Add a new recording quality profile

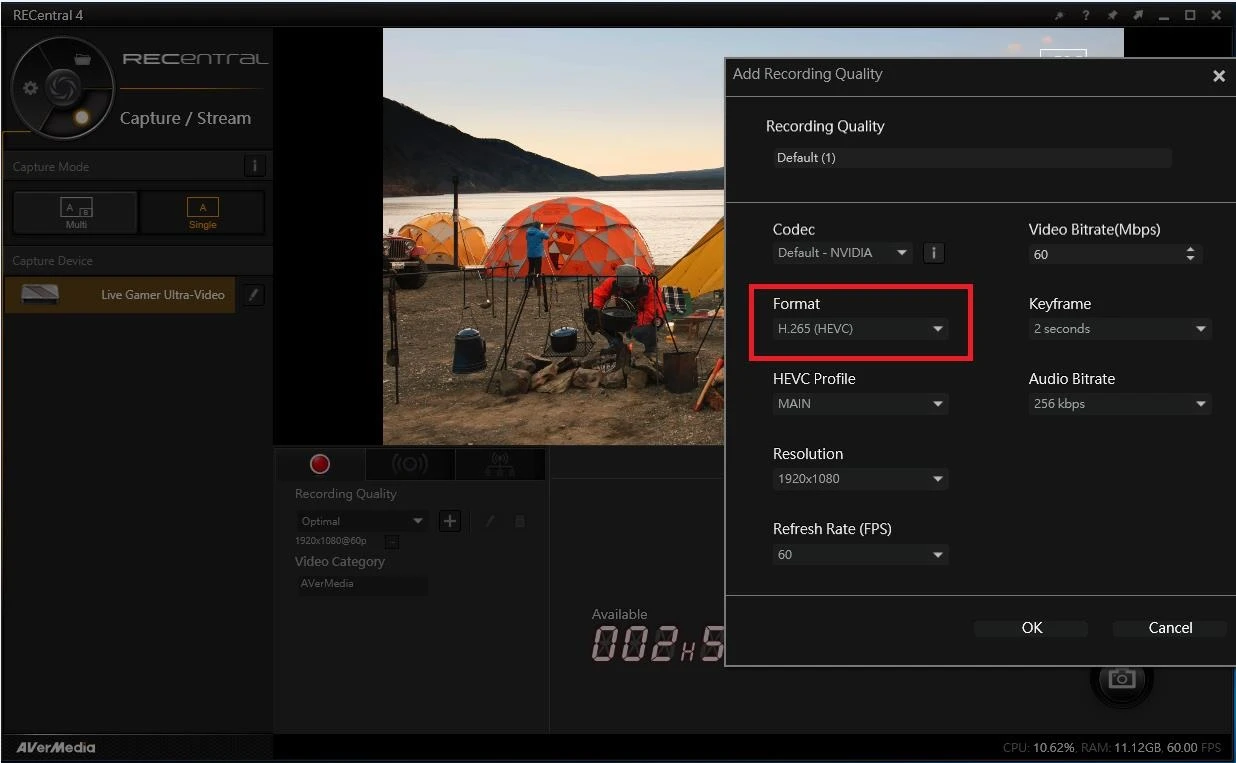coord(450,521)
